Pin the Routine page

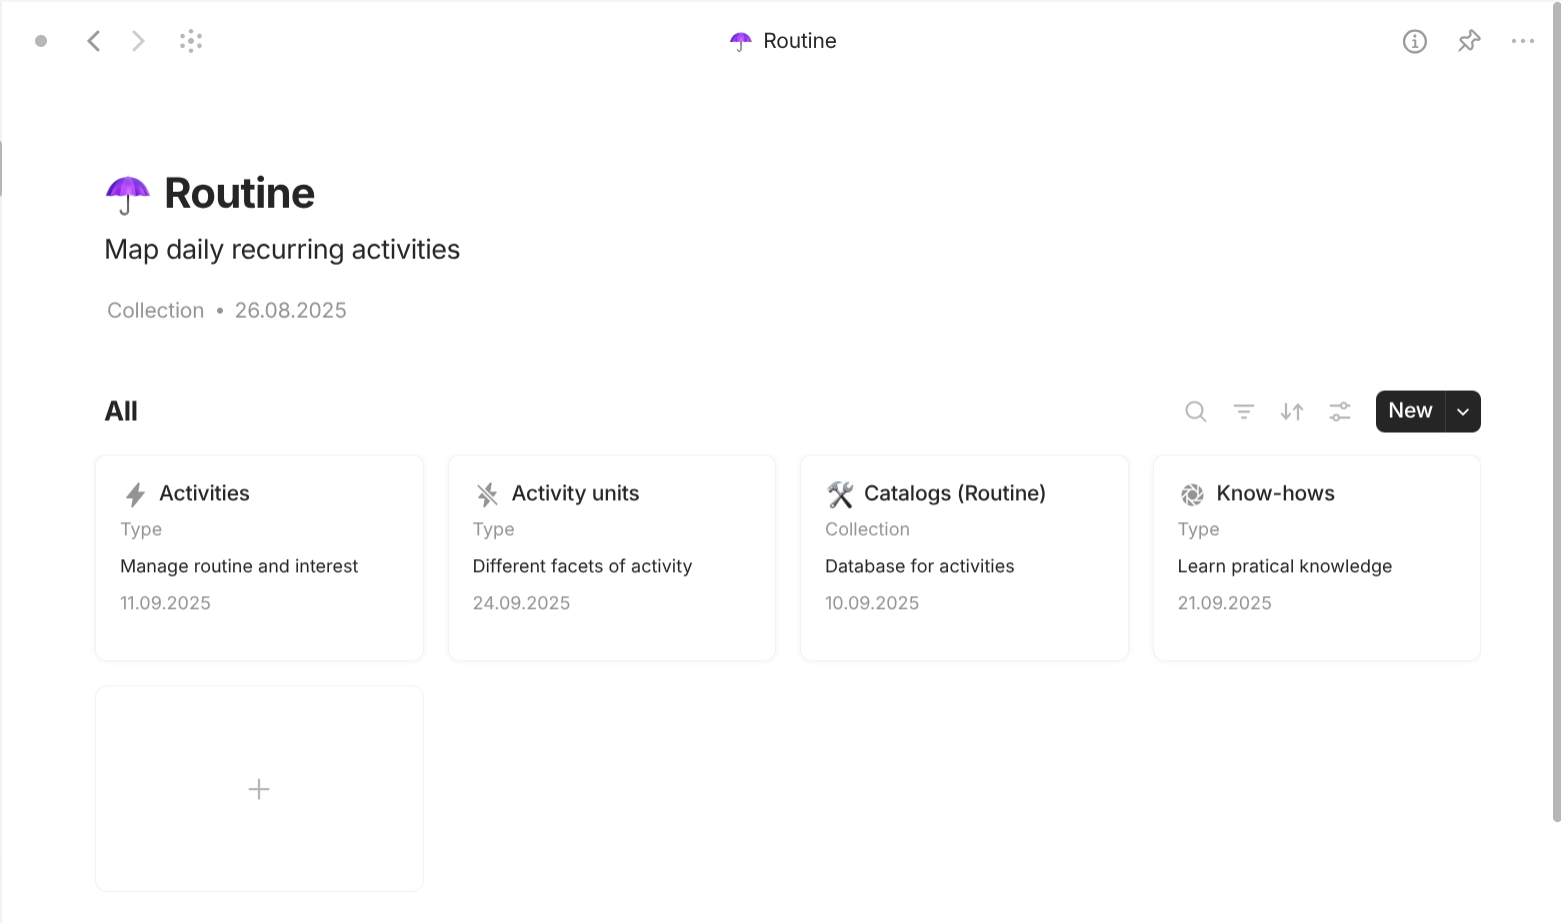pyautogui.click(x=1468, y=41)
